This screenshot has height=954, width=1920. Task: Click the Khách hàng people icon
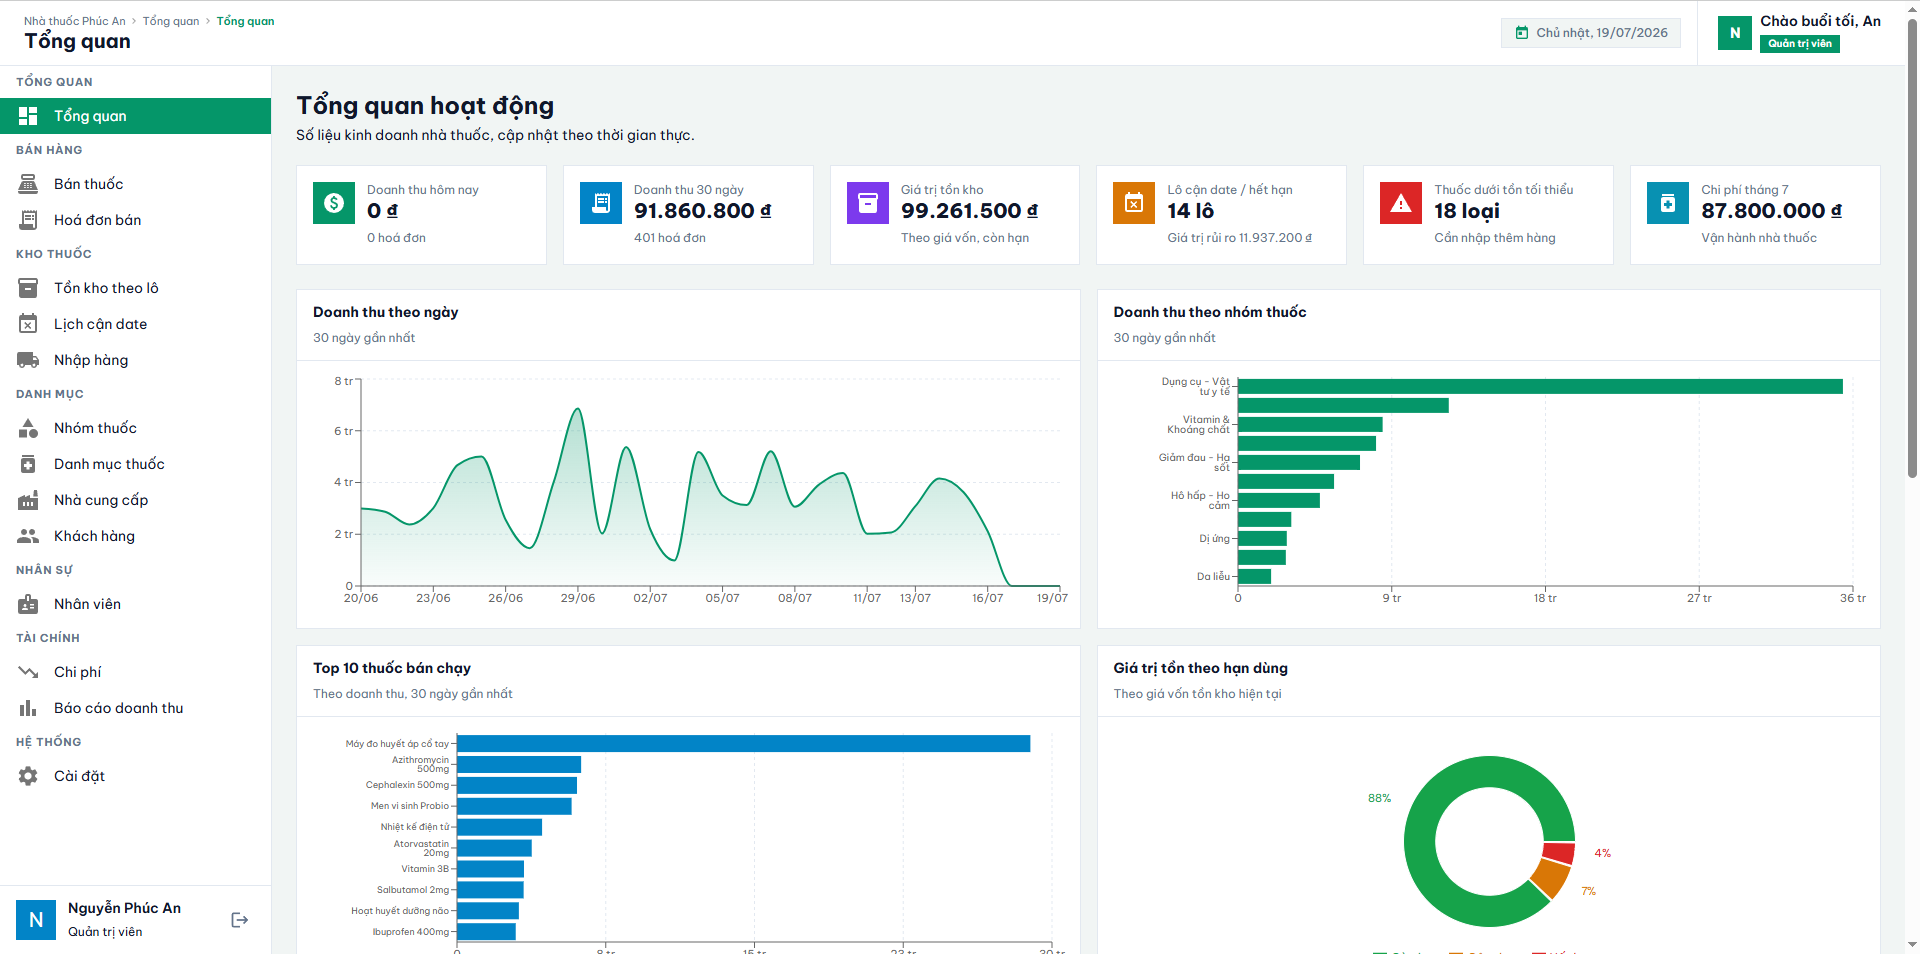[x=28, y=536]
